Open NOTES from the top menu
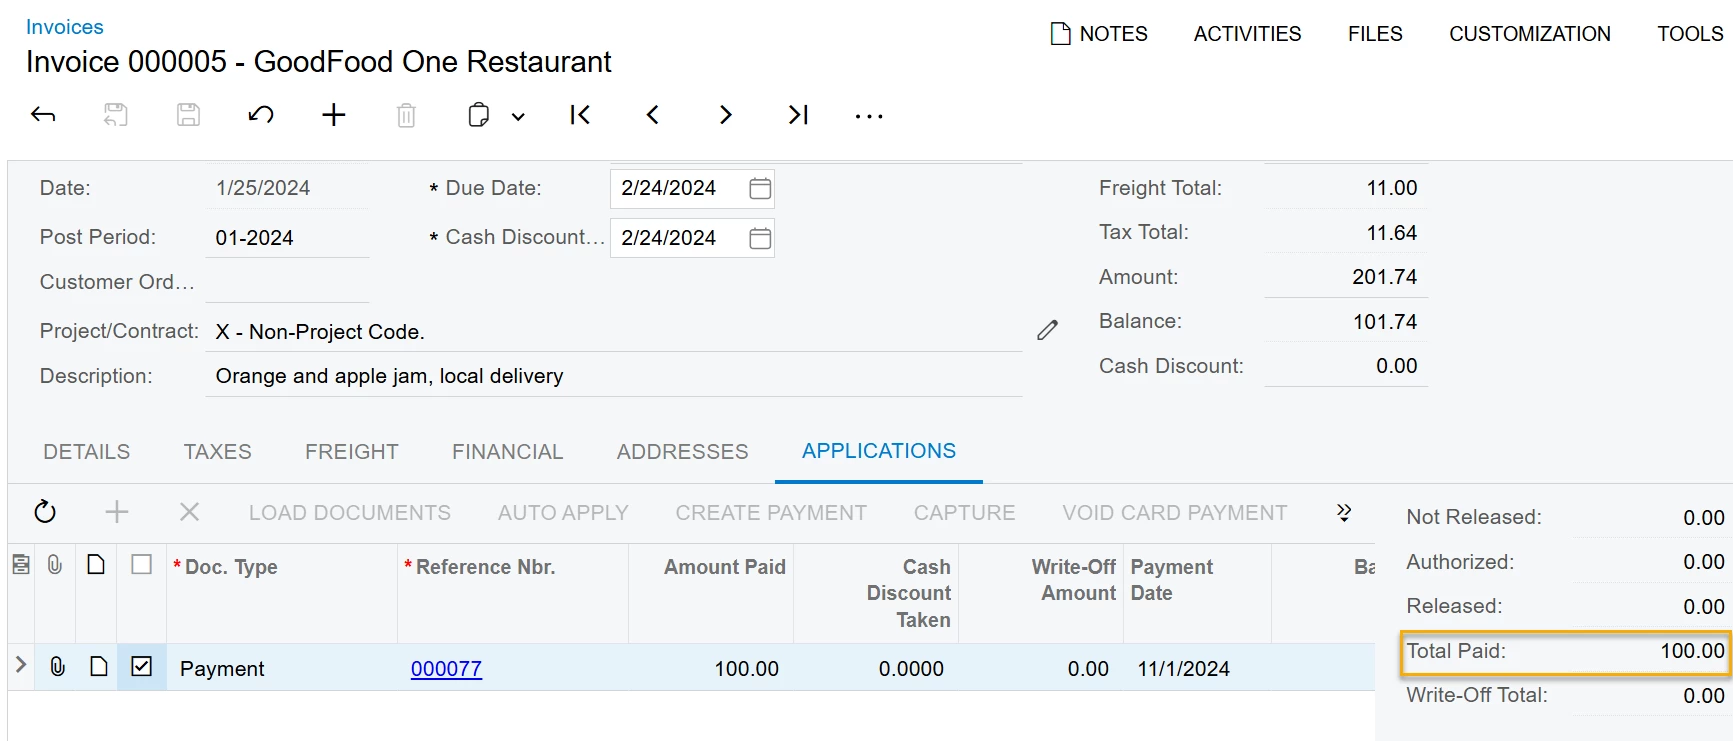The width and height of the screenshot is (1733, 741). 1099,34
